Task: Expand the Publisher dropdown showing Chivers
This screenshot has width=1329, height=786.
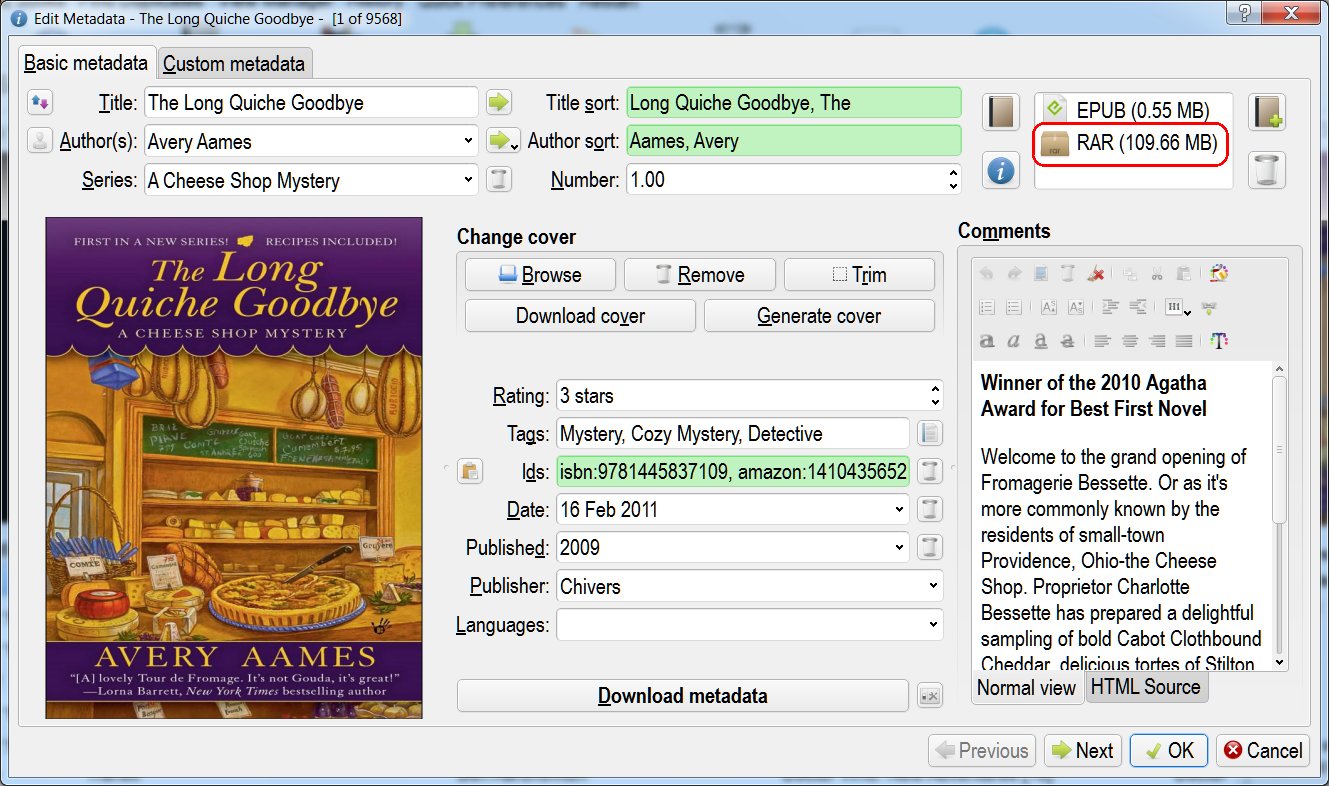Action: click(x=933, y=586)
